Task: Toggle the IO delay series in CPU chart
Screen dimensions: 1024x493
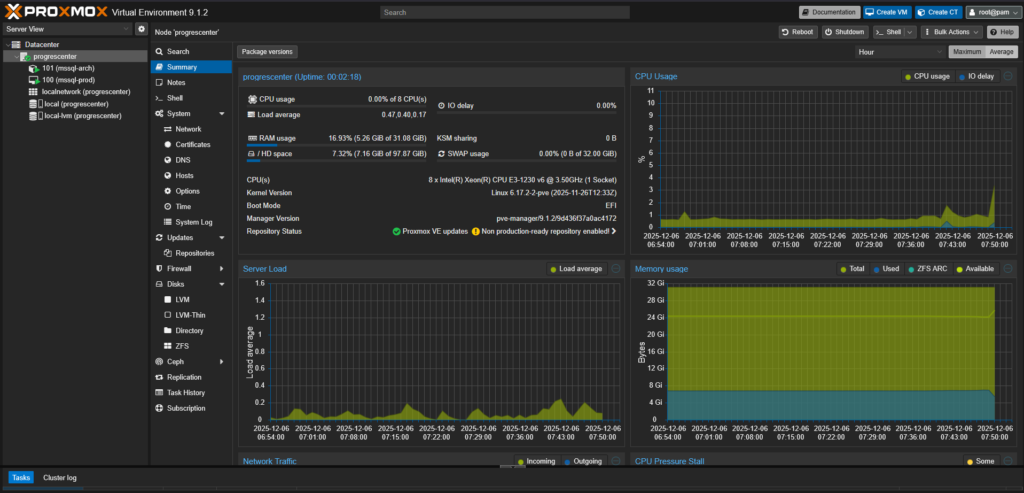Action: (976, 76)
